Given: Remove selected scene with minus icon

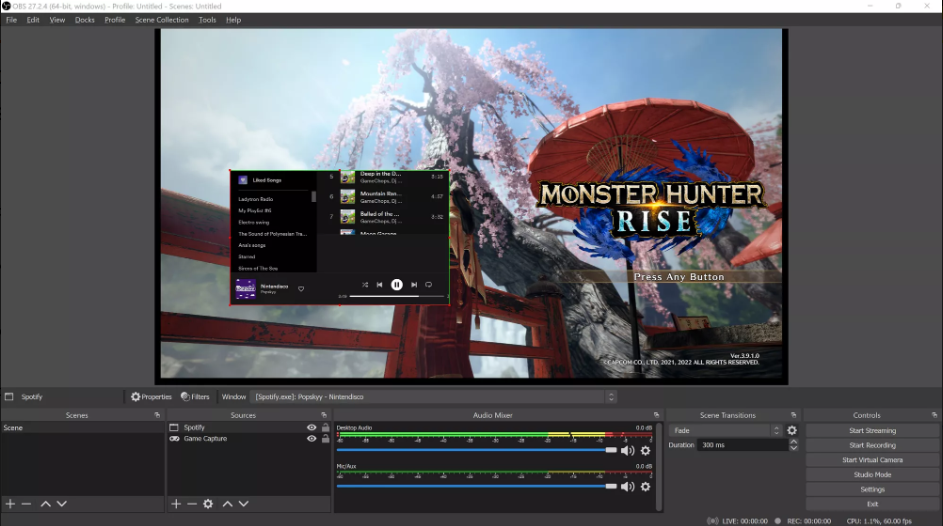Looking at the screenshot, I should 26,504.
